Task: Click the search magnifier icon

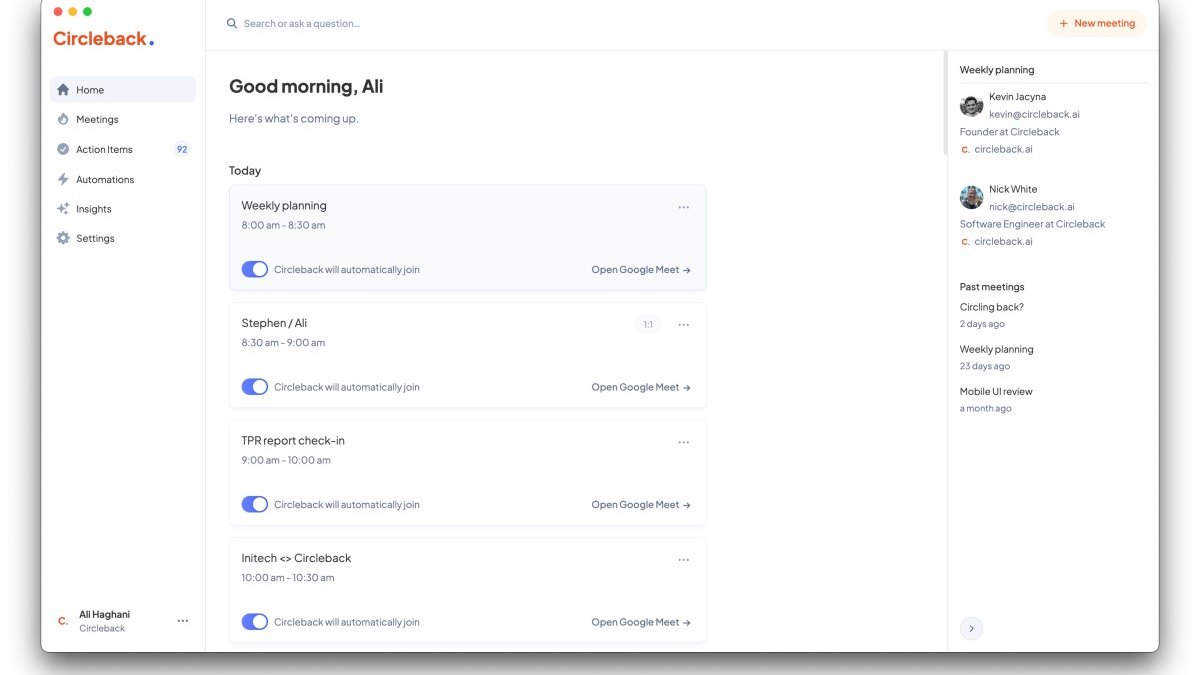Action: pyautogui.click(x=232, y=23)
